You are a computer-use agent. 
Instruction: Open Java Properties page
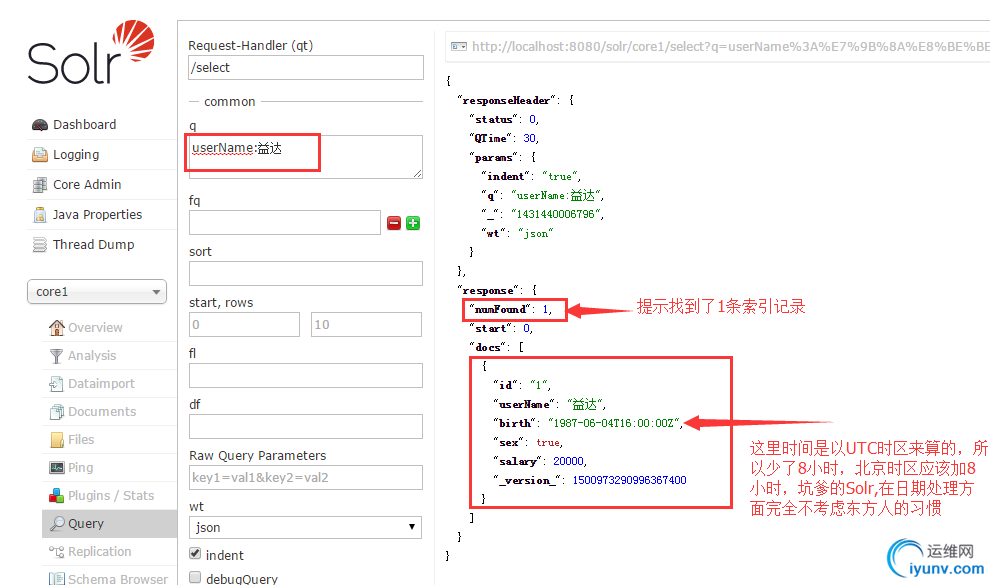tap(97, 215)
